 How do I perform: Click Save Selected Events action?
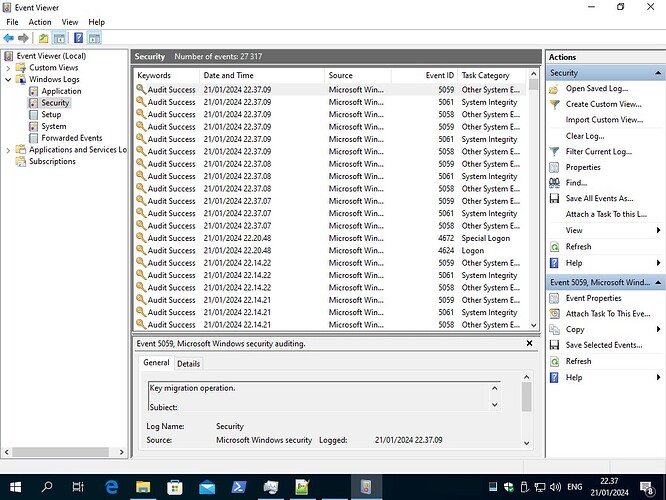(604, 345)
